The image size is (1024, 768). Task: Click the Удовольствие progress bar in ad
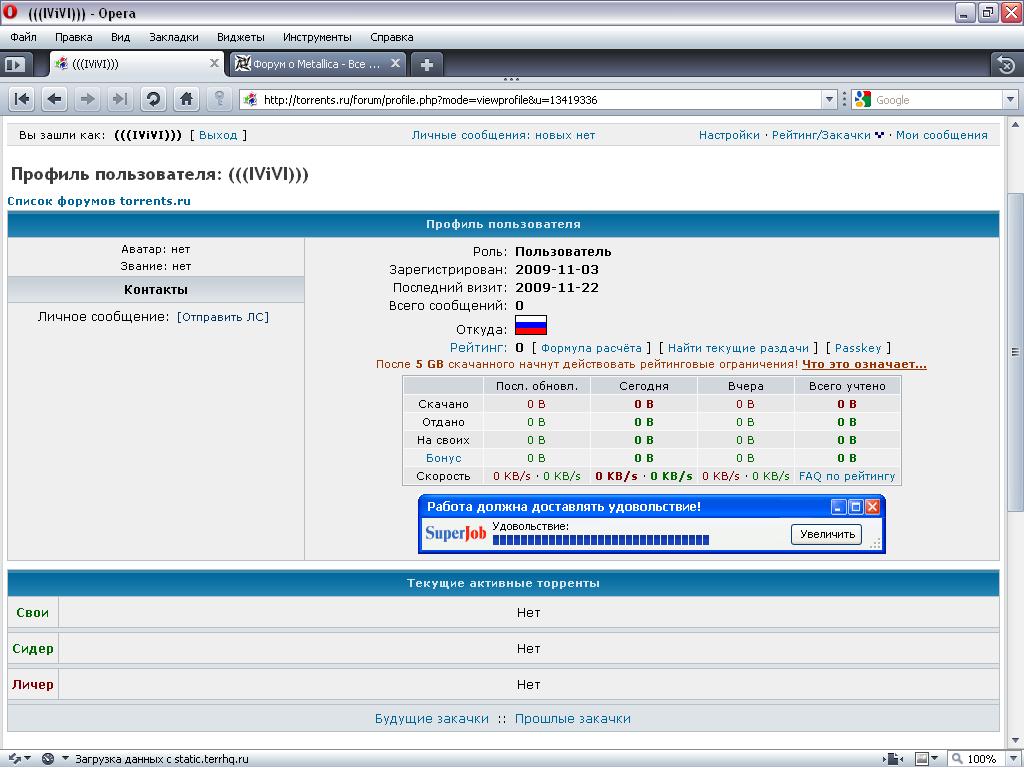[601, 540]
